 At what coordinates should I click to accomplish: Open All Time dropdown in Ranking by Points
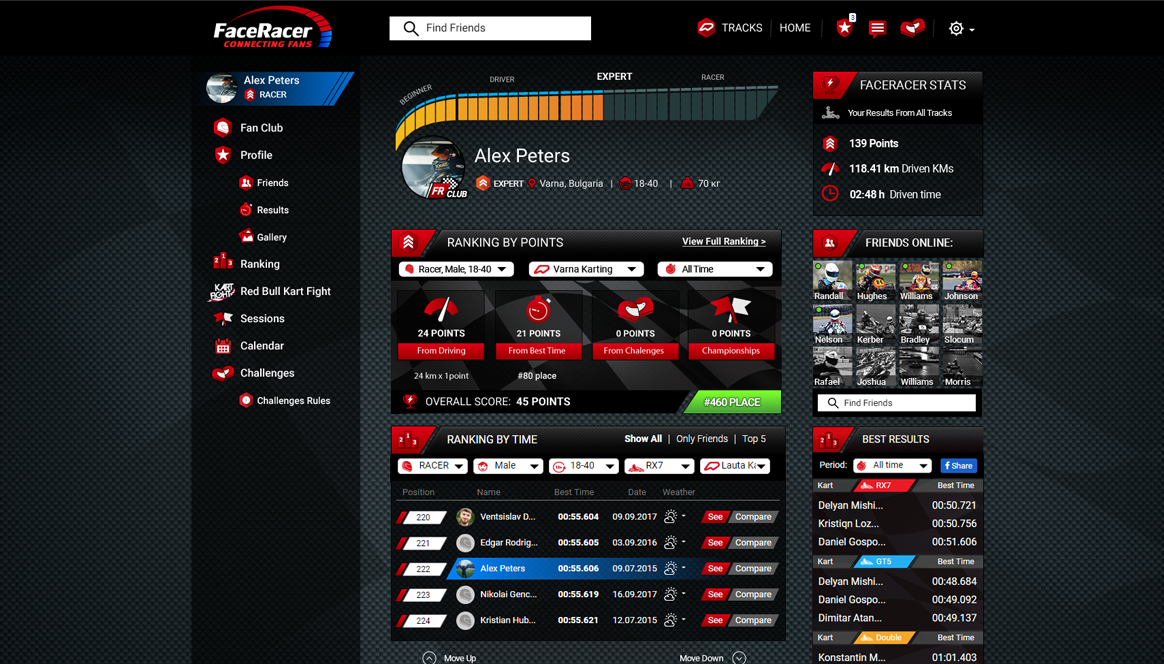click(x=715, y=270)
